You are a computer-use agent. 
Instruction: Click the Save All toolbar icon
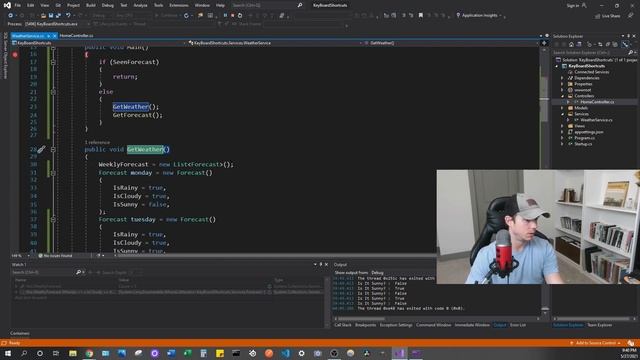[58, 16]
